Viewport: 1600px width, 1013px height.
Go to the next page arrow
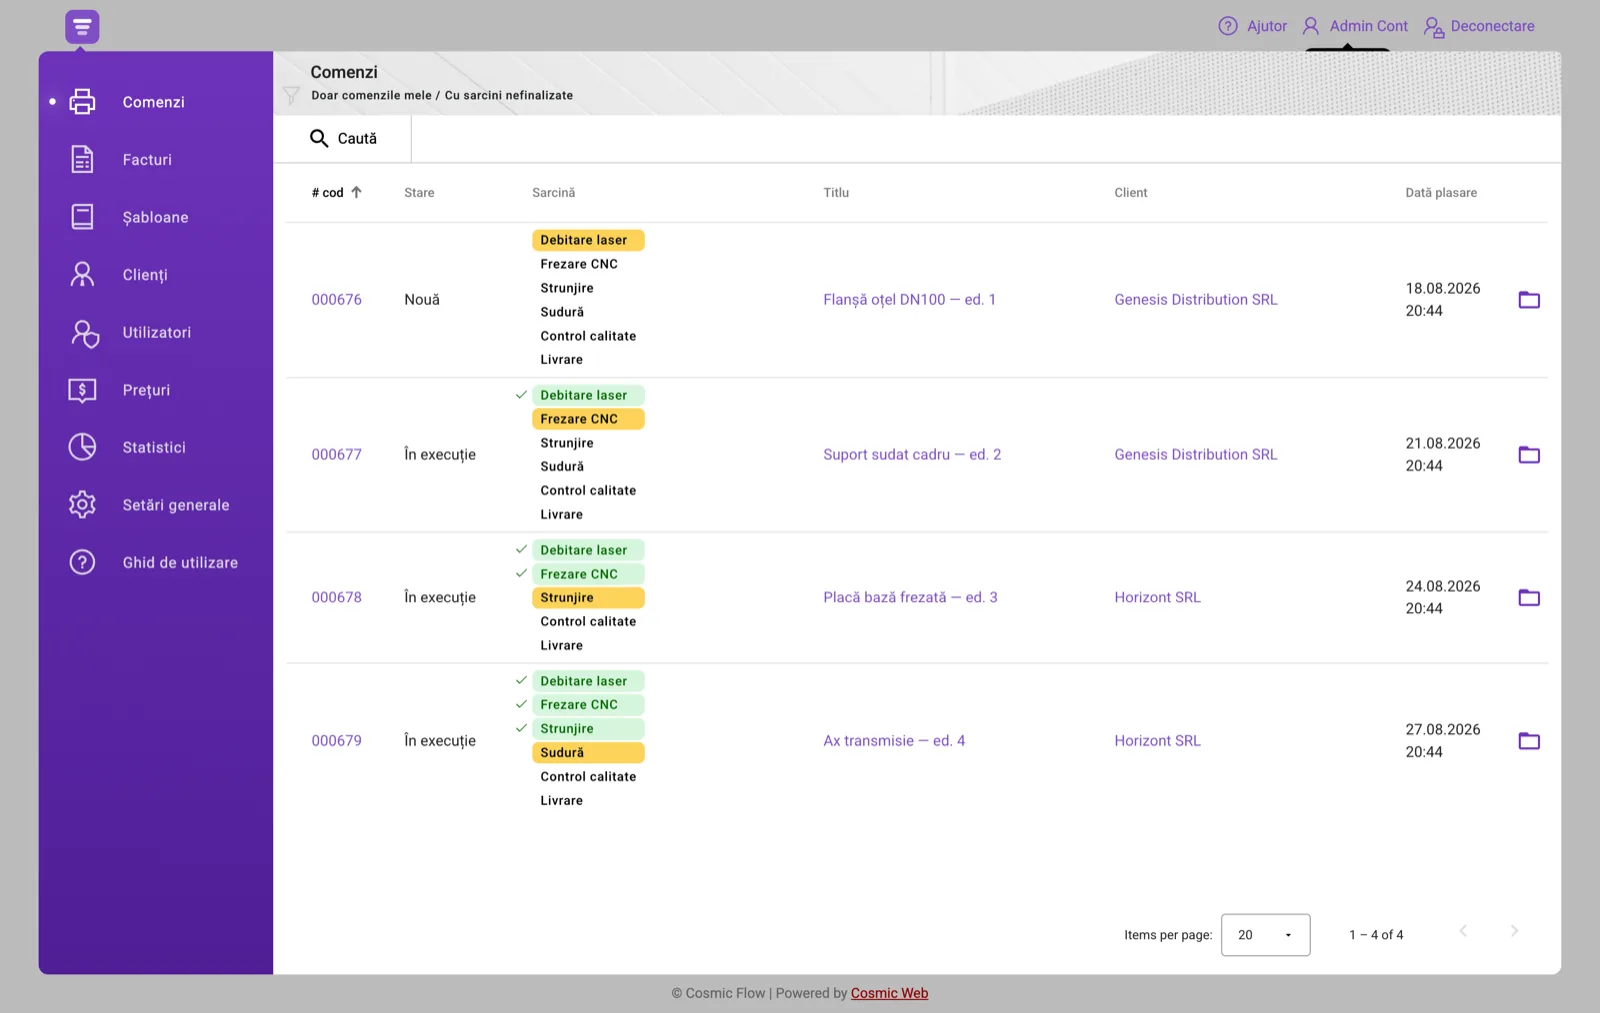click(x=1514, y=931)
